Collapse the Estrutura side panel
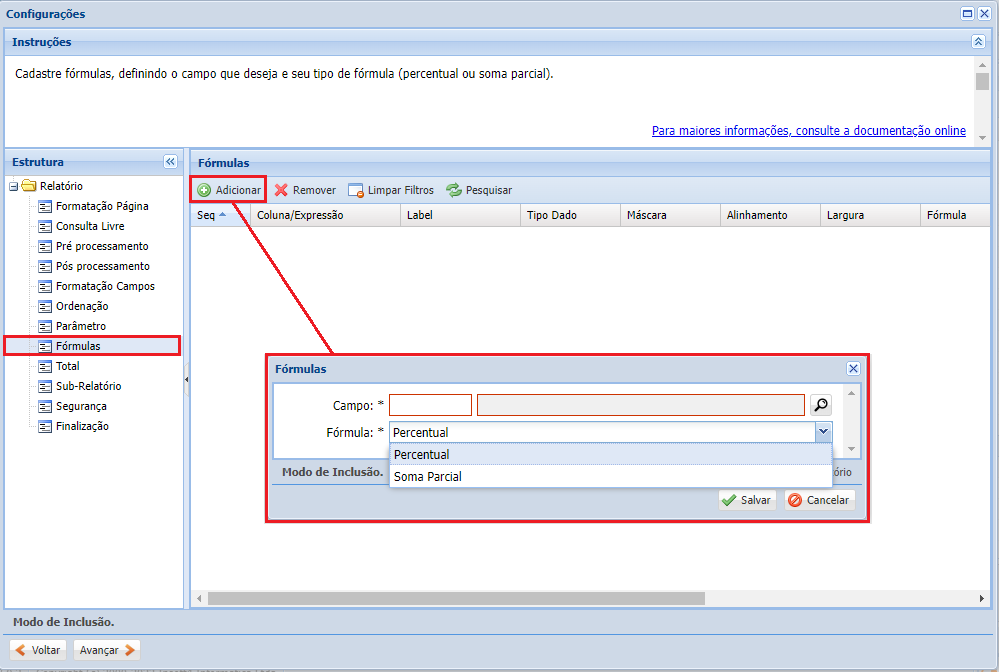Image resolution: width=999 pixels, height=672 pixels. (x=170, y=162)
